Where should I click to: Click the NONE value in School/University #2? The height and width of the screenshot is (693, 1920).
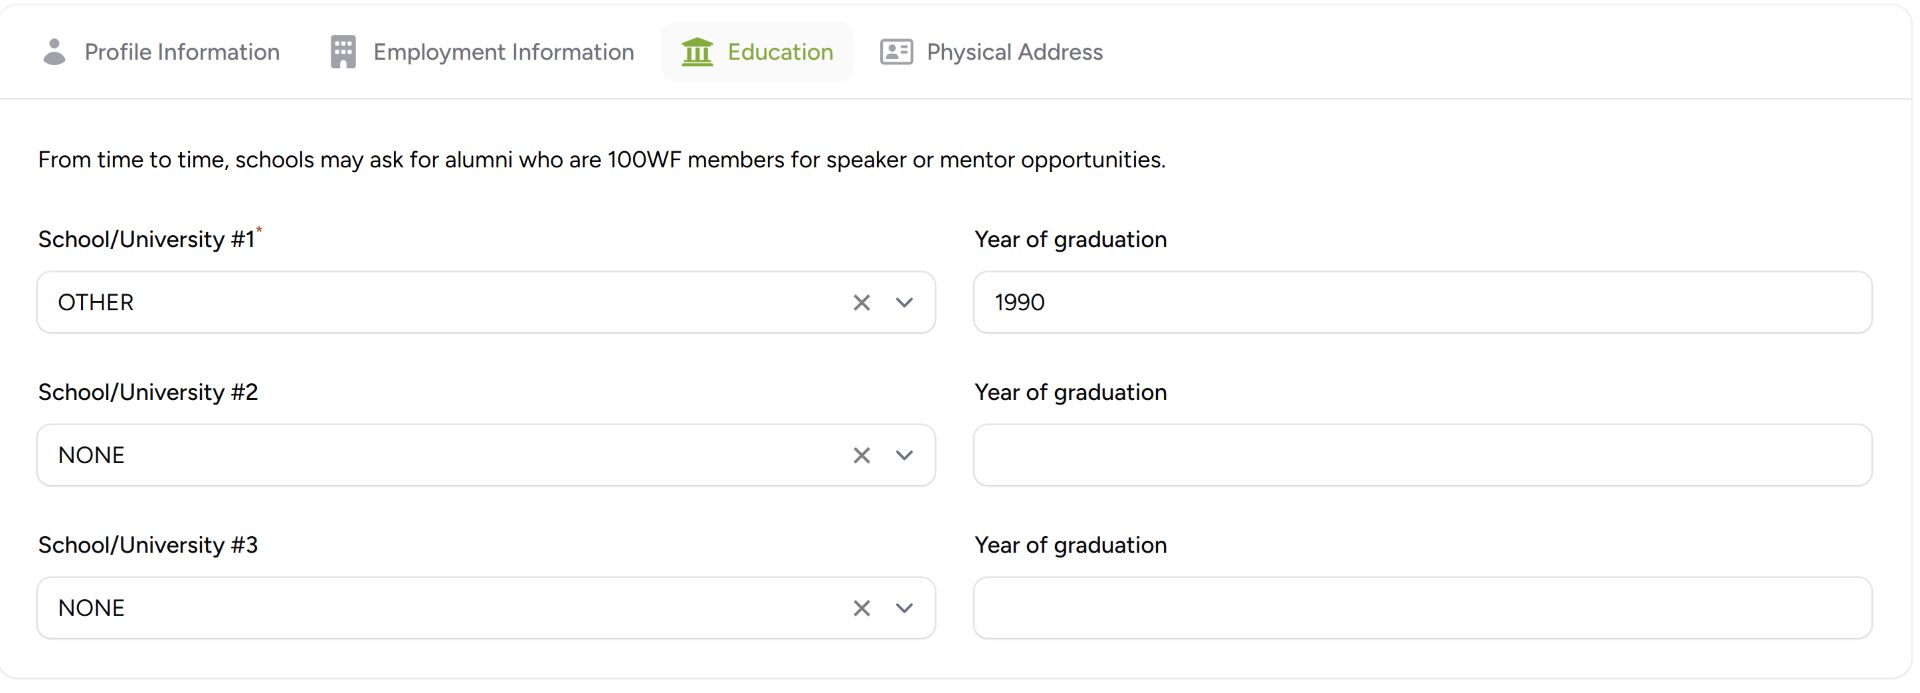coord(92,456)
